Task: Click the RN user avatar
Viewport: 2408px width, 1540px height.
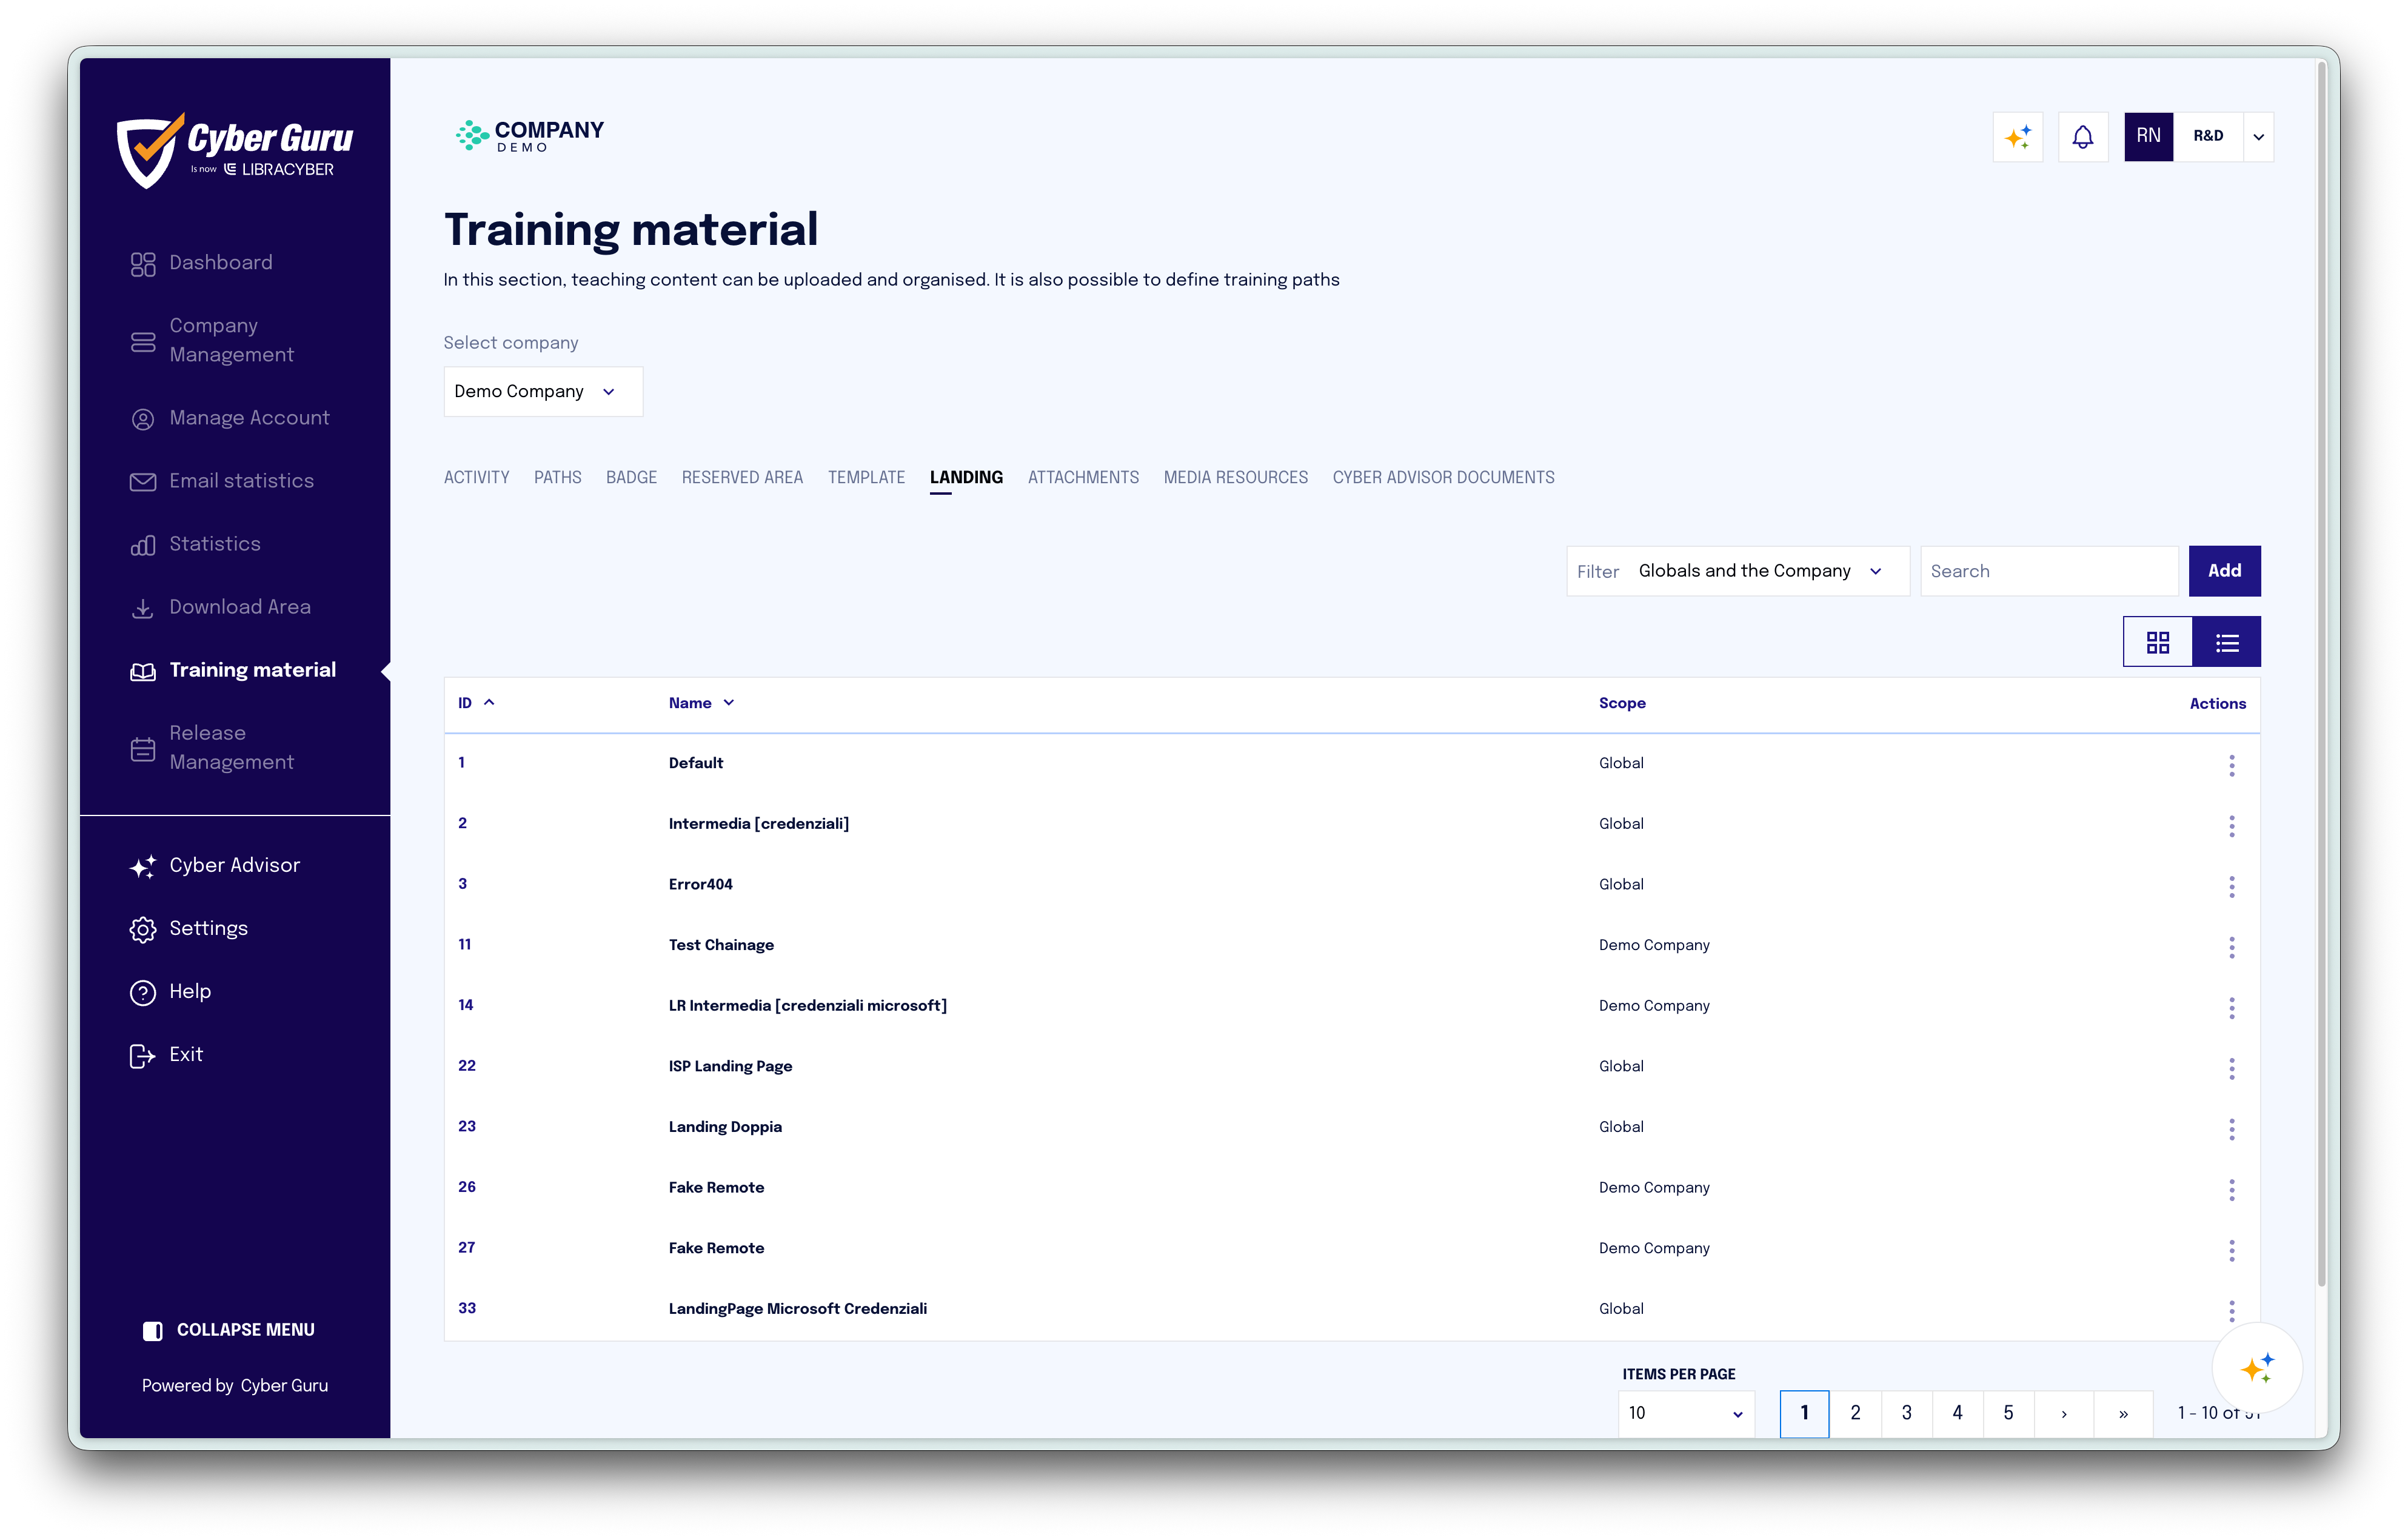Action: 2148,137
